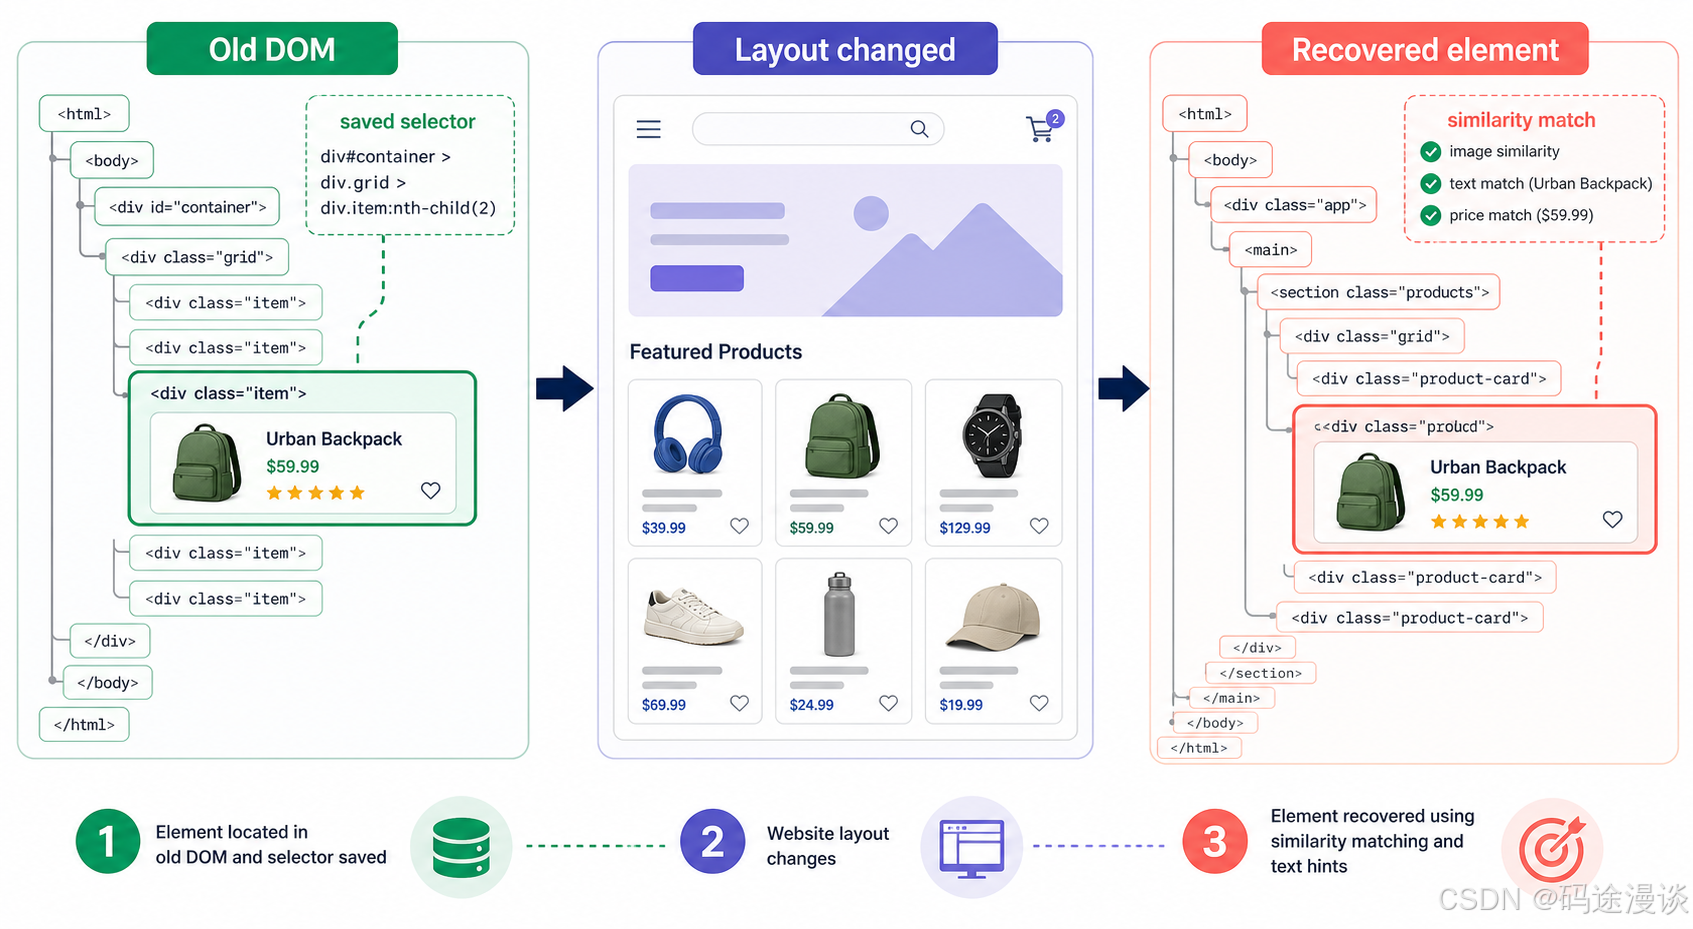
Task: Heart the Urban Backpack in Old DOM panel
Action: tap(430, 490)
